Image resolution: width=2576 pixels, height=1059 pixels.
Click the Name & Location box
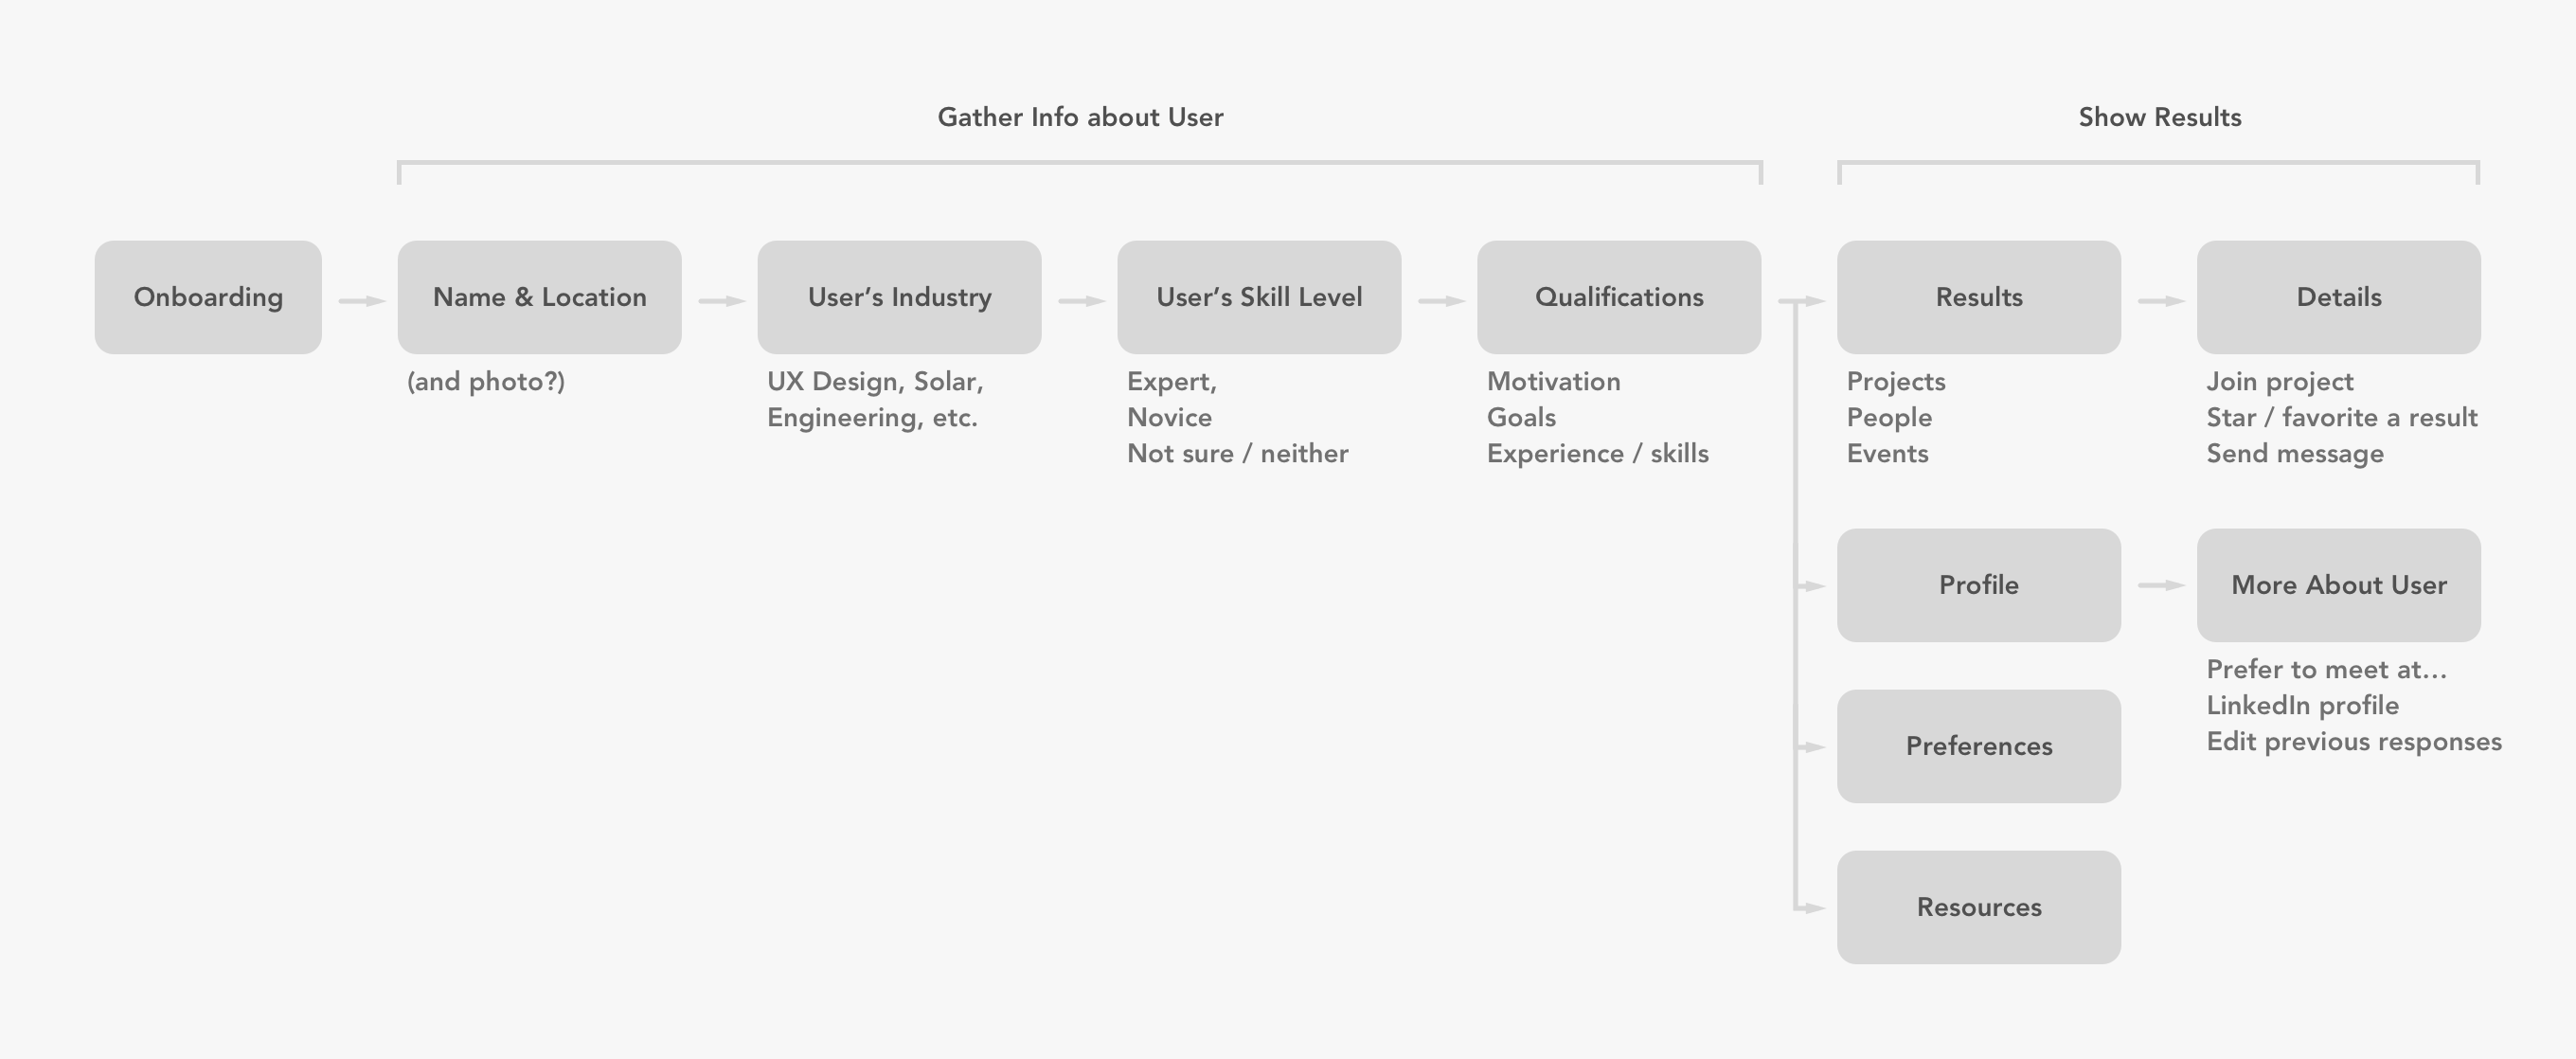(x=540, y=297)
